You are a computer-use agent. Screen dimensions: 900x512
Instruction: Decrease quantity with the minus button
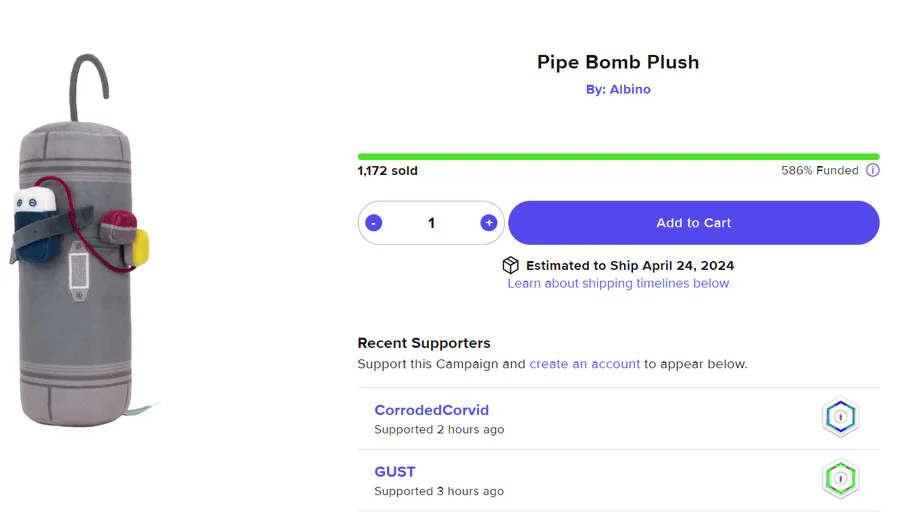coord(374,223)
